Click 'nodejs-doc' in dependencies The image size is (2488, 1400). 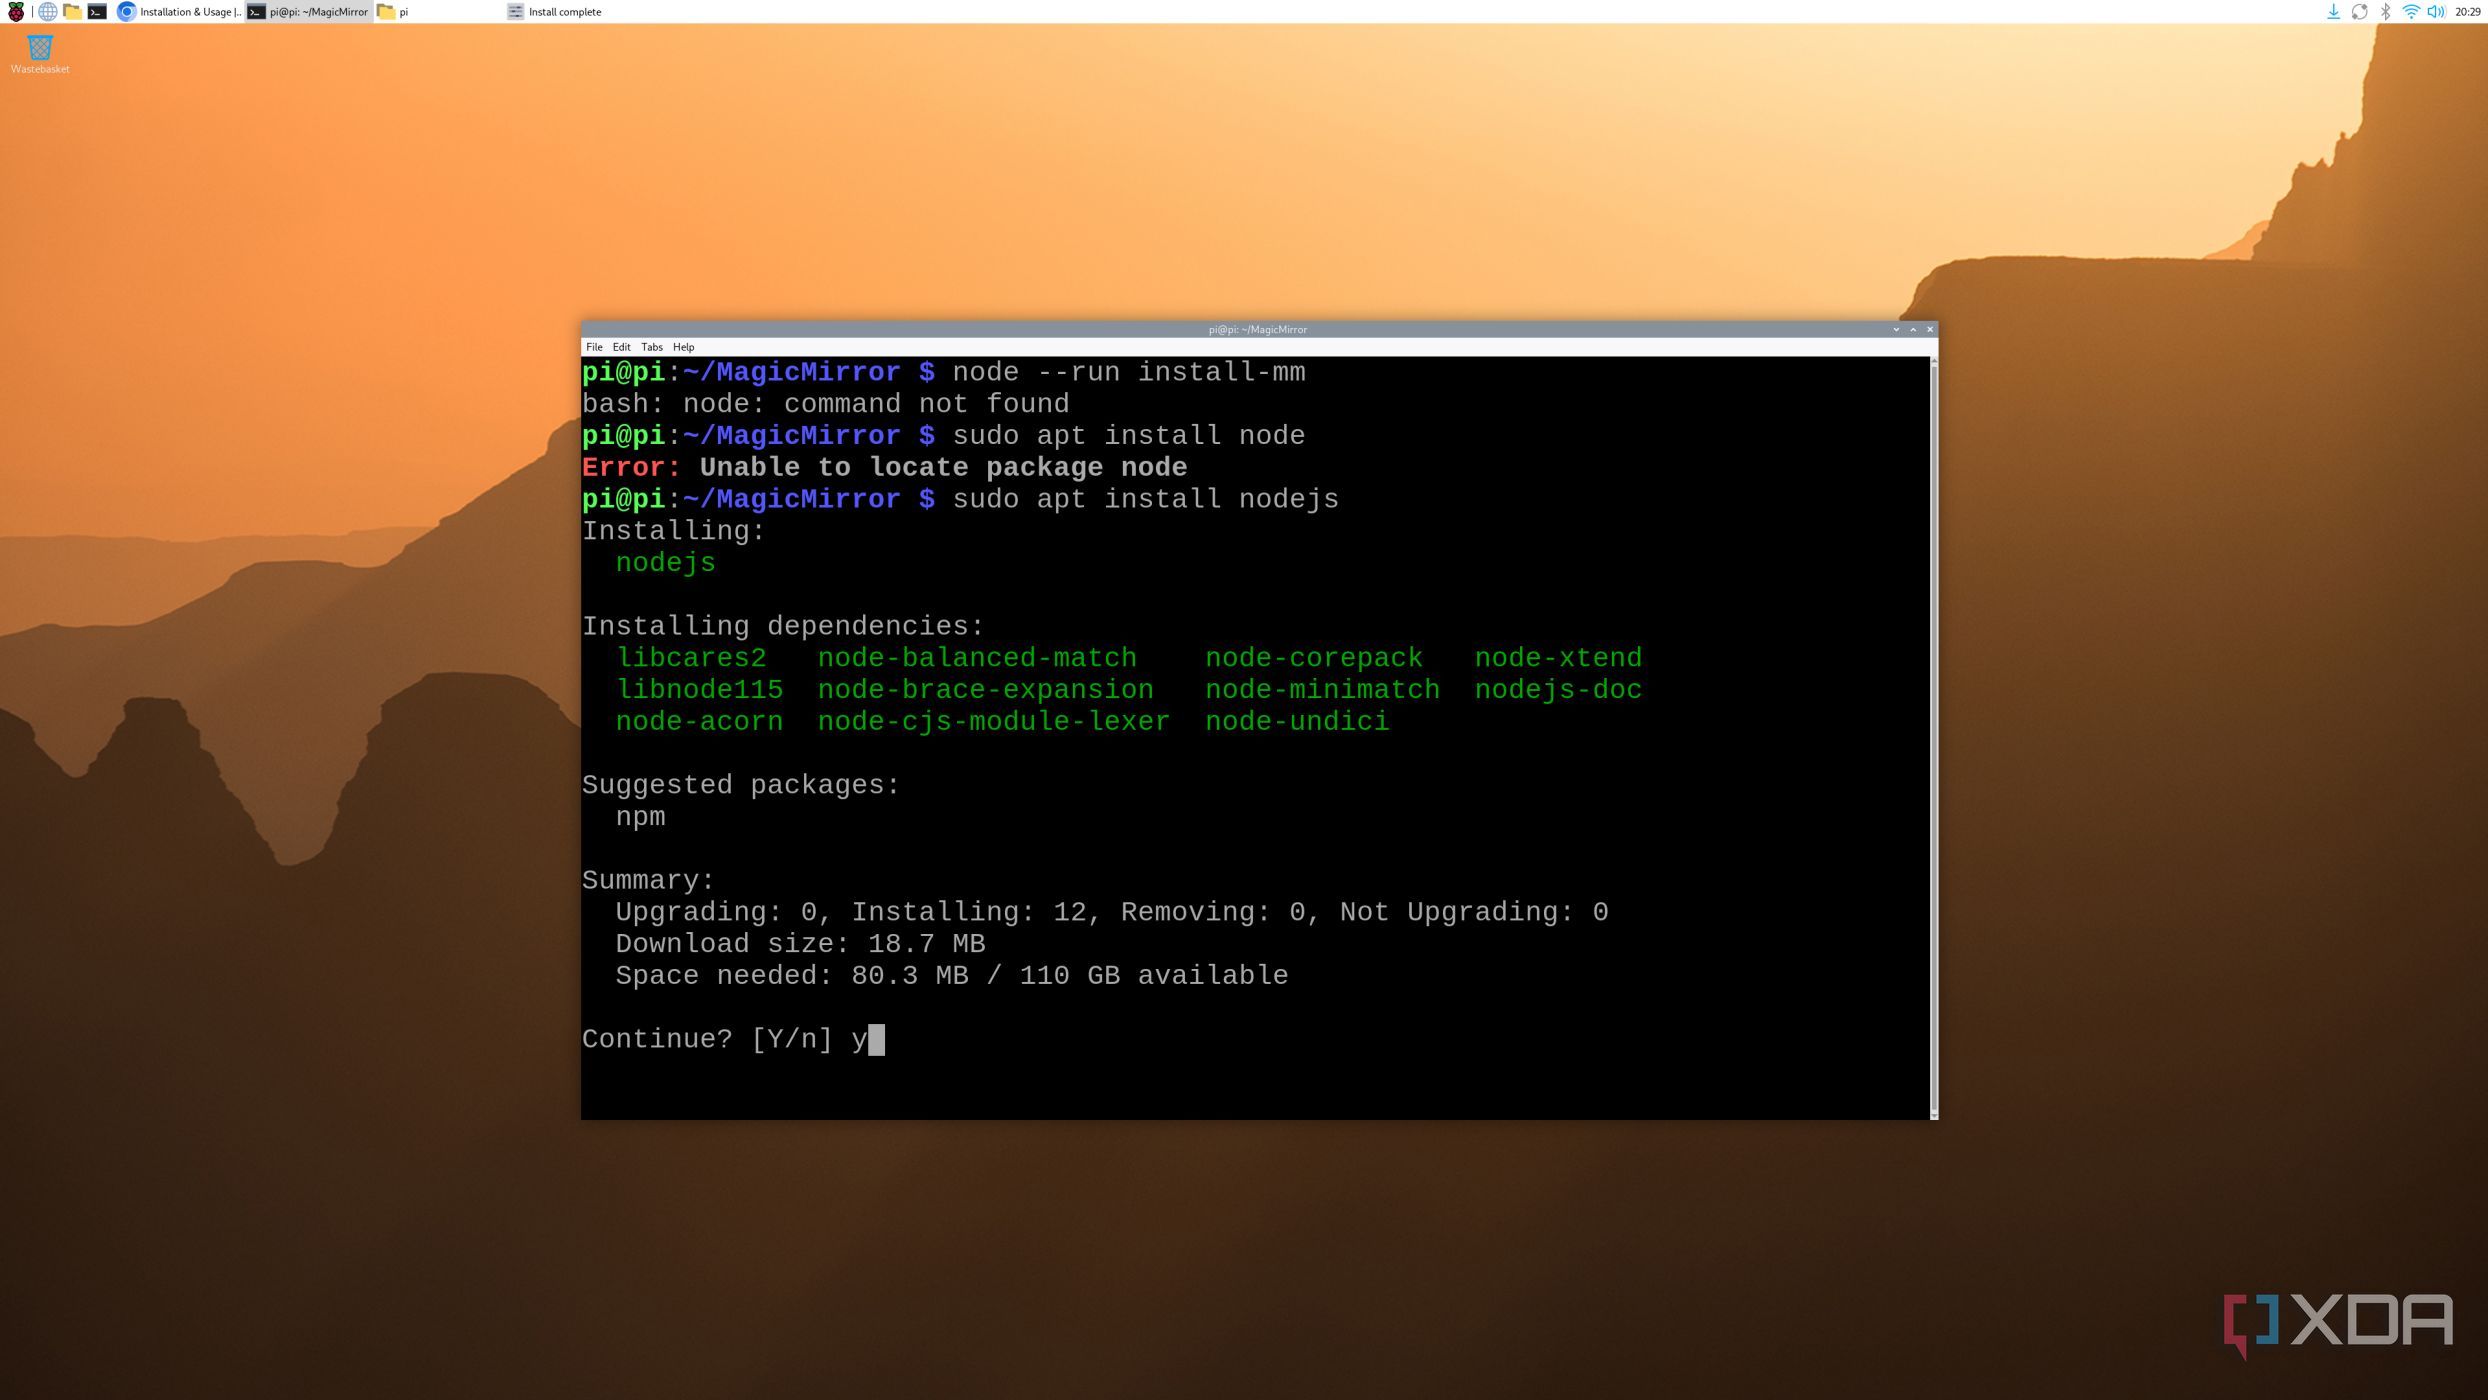click(1558, 690)
